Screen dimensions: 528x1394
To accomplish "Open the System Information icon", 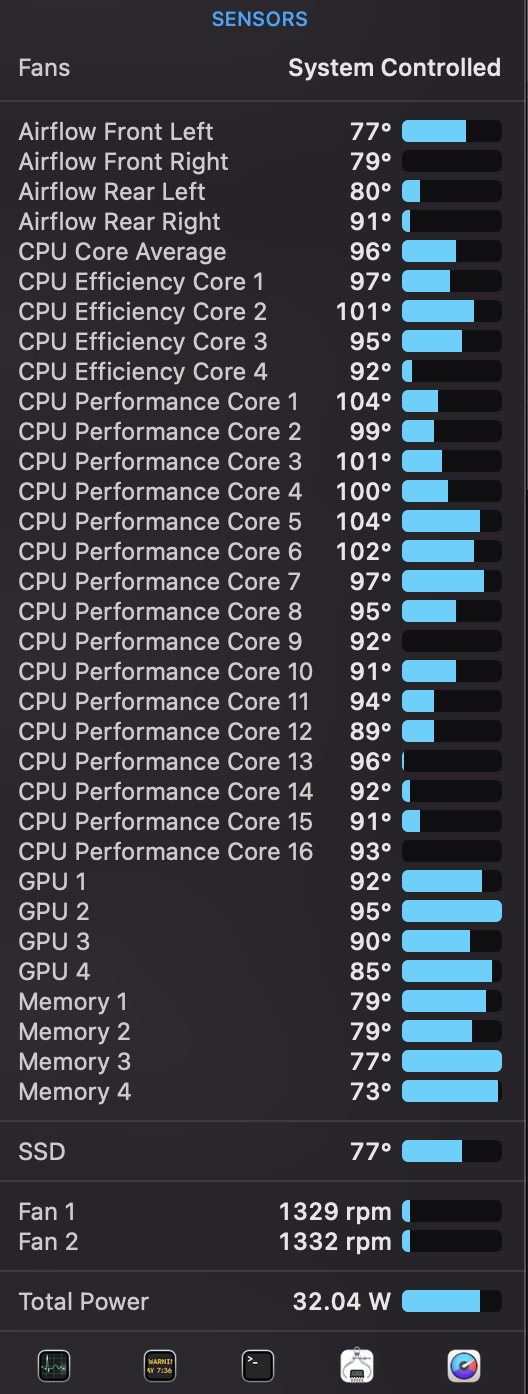I will [358, 1365].
